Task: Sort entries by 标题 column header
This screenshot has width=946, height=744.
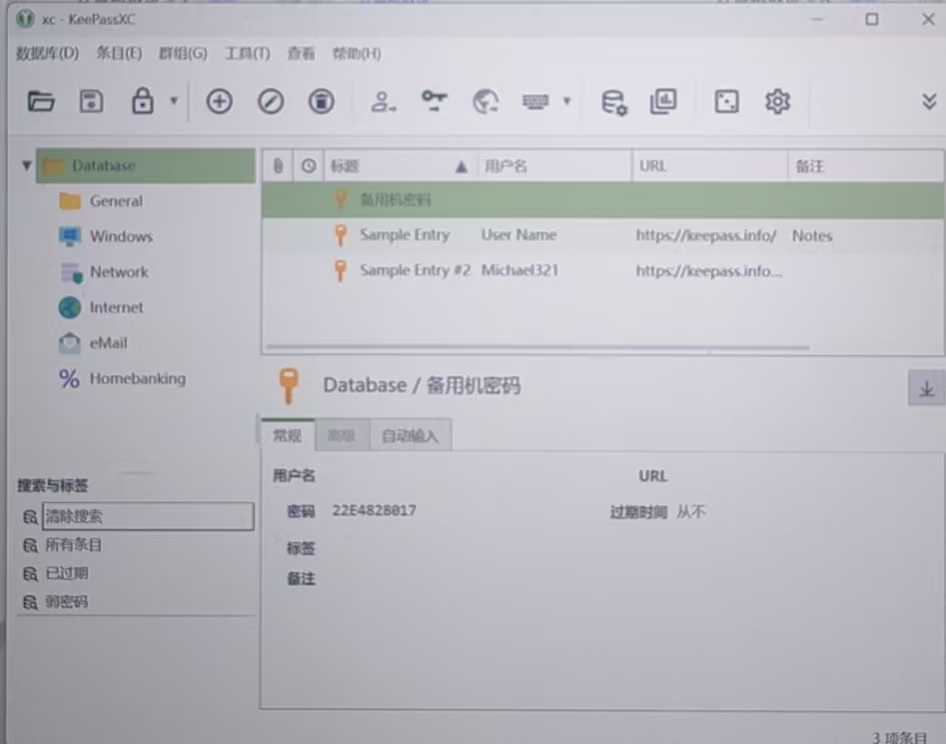Action: coord(401,166)
